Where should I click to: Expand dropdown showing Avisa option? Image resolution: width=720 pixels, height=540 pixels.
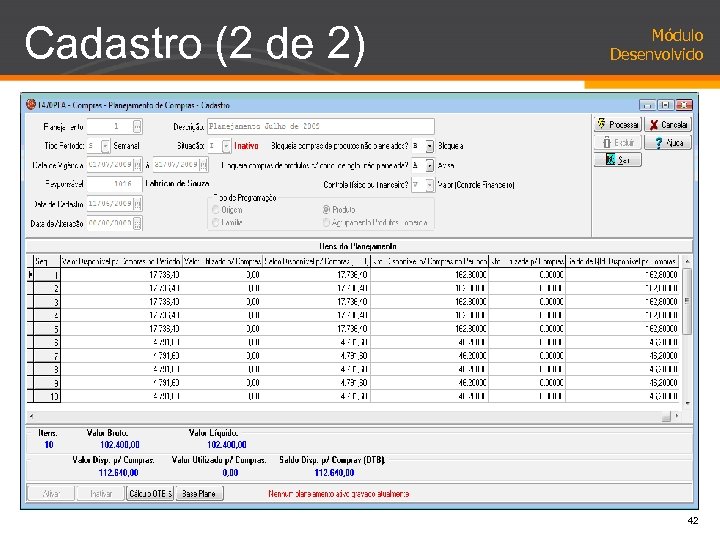(429, 165)
